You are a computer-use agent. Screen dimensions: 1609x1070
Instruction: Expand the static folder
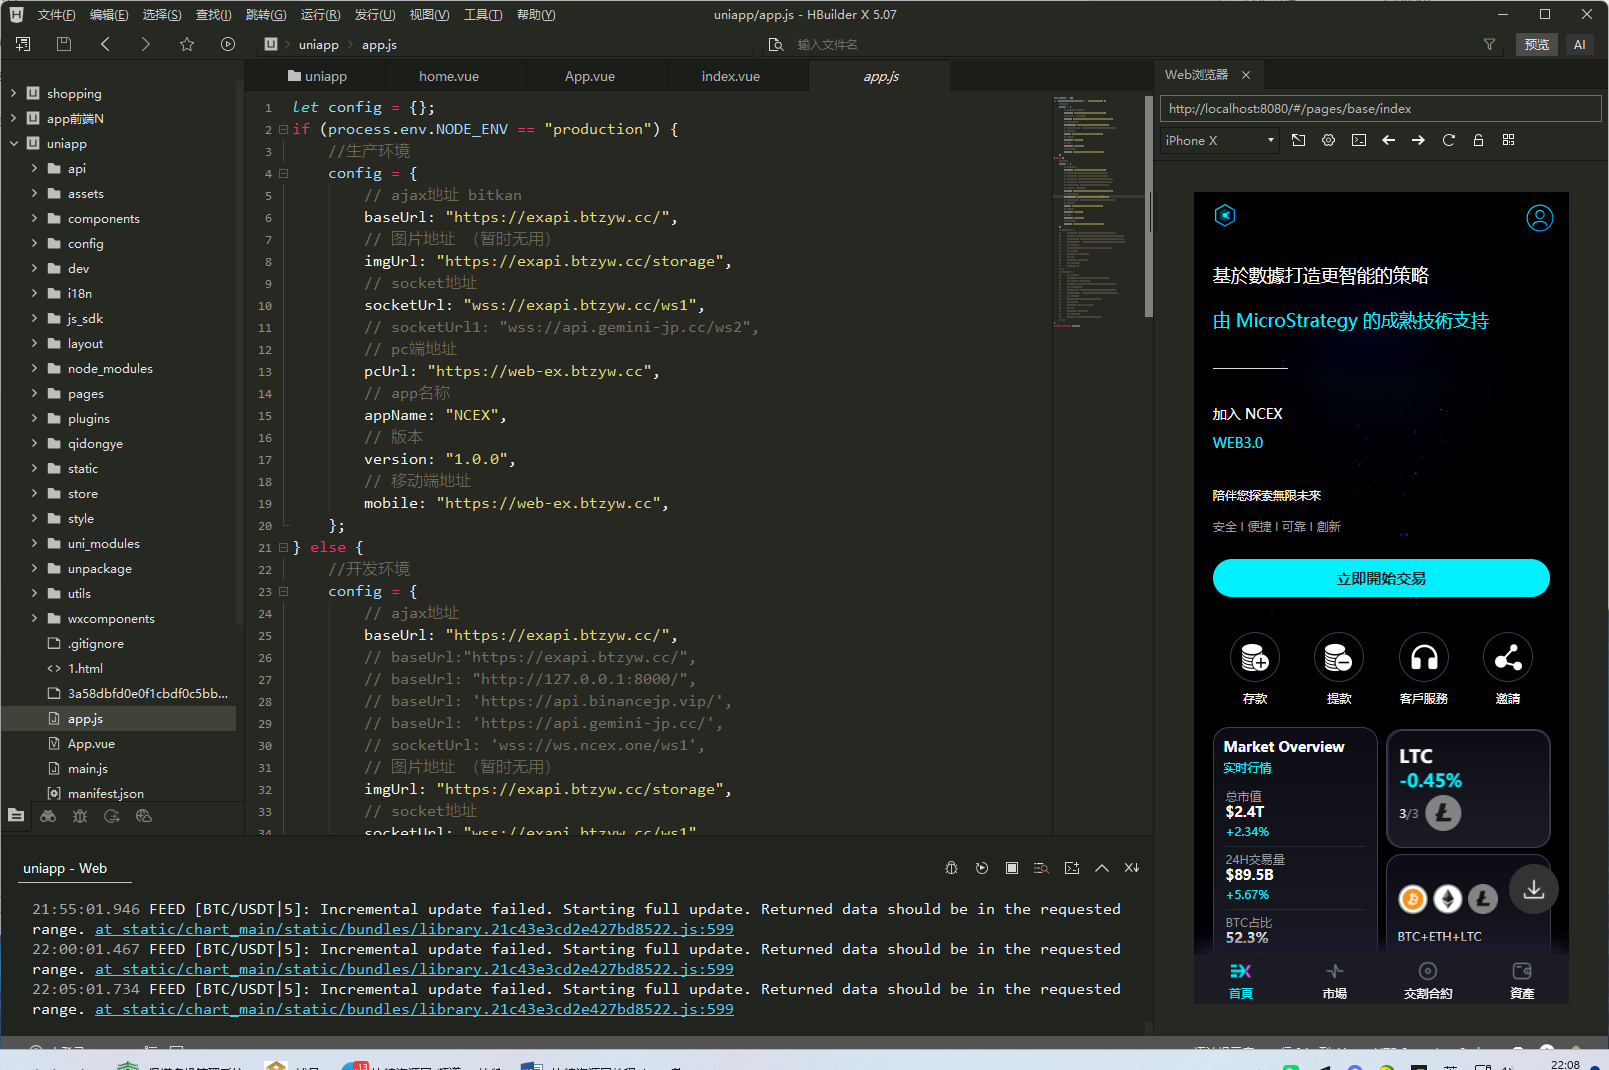(34, 468)
